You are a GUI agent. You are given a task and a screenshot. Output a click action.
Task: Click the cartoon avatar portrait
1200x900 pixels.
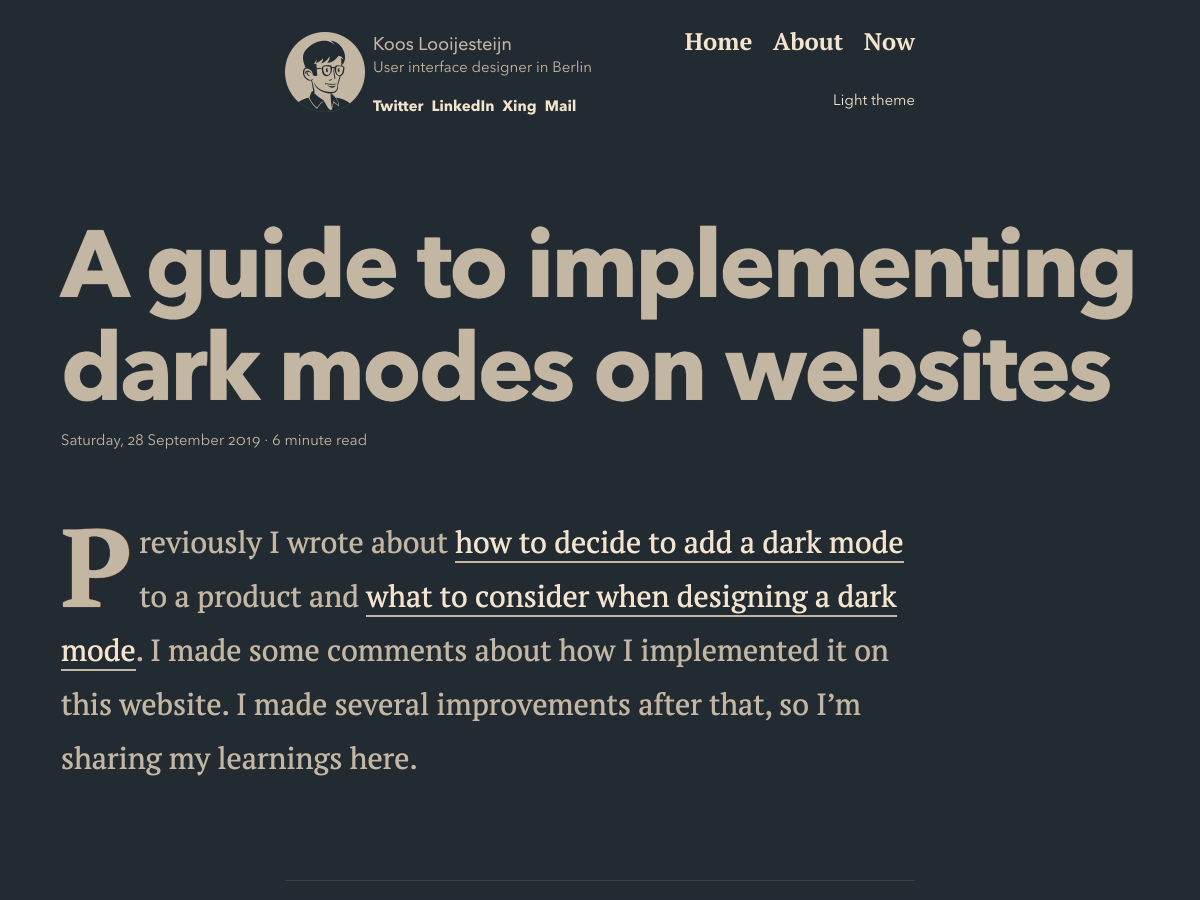324,71
